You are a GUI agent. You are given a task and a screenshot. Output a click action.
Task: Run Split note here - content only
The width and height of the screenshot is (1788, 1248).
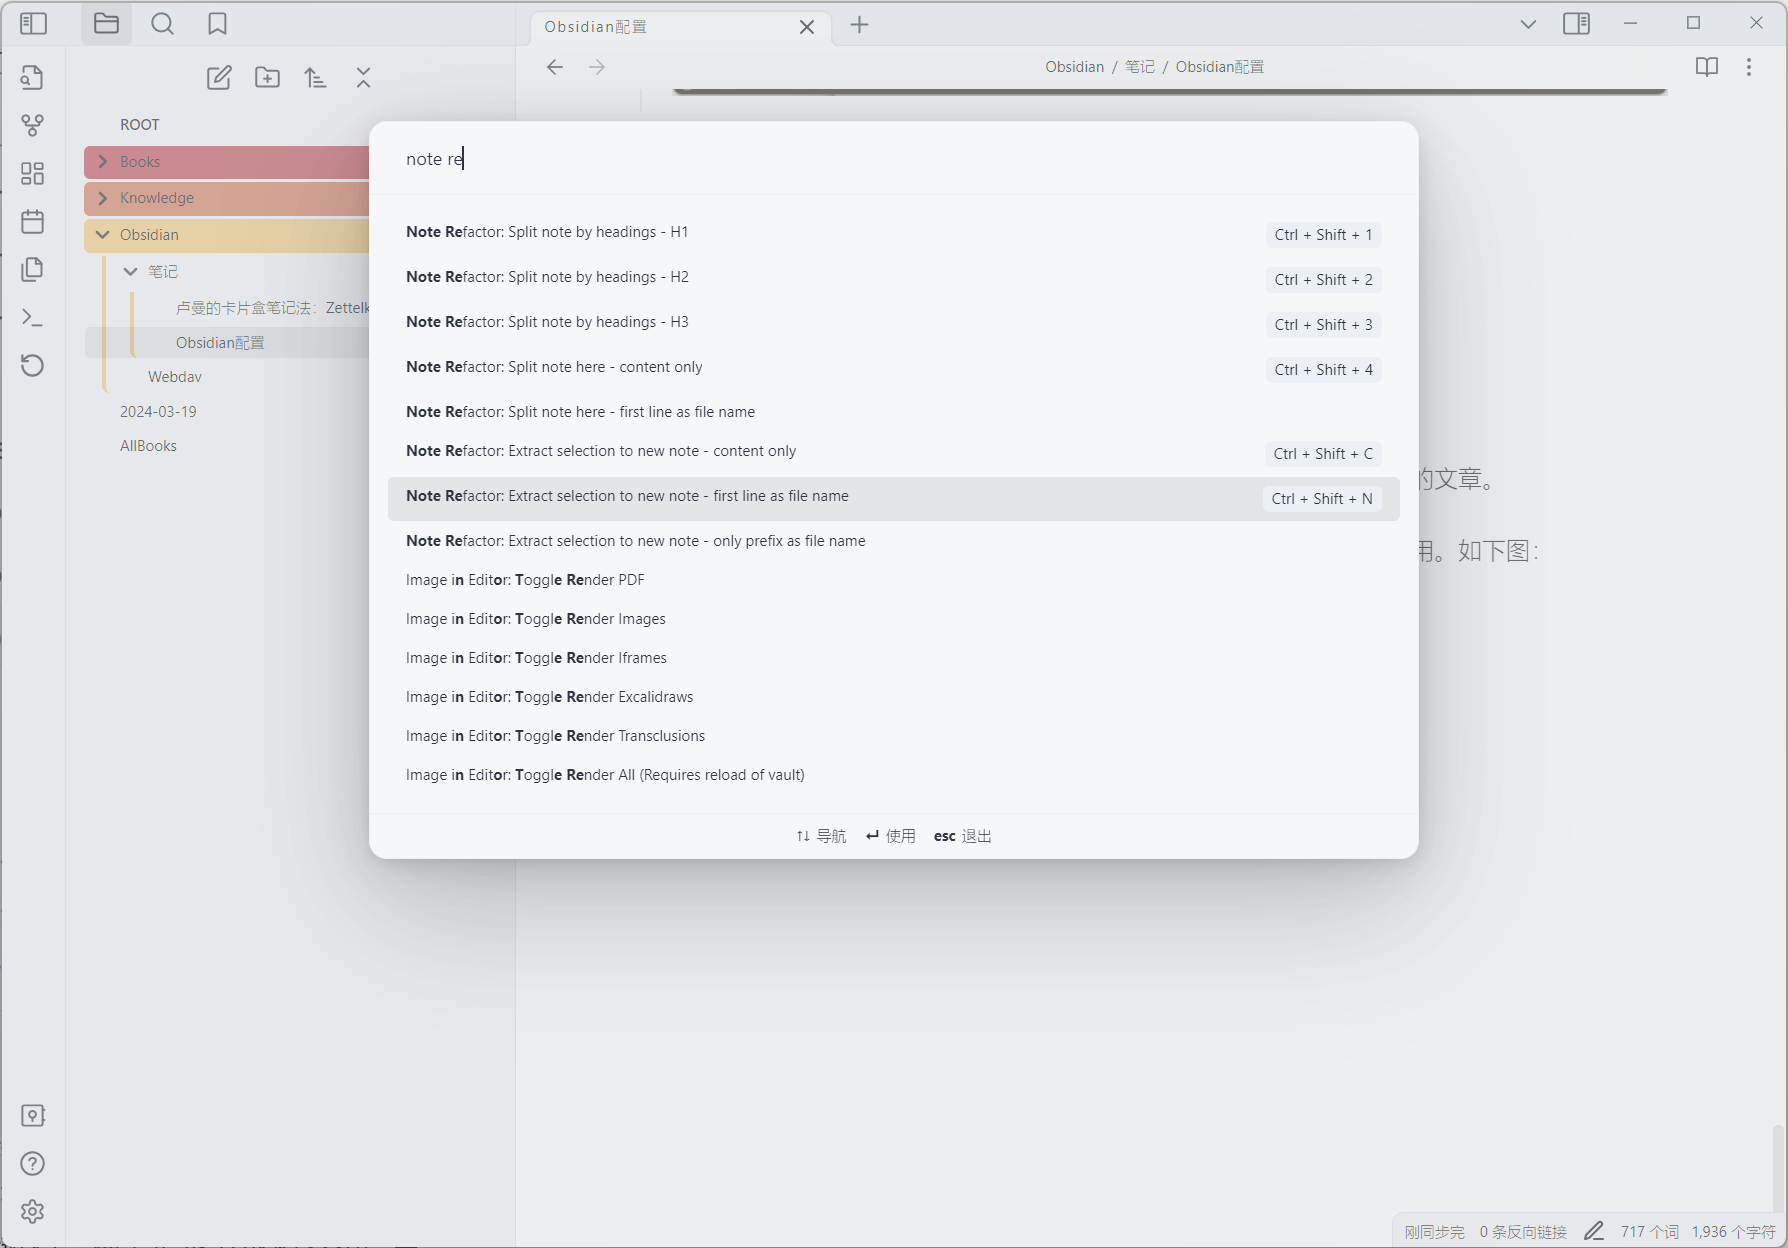coord(893,368)
